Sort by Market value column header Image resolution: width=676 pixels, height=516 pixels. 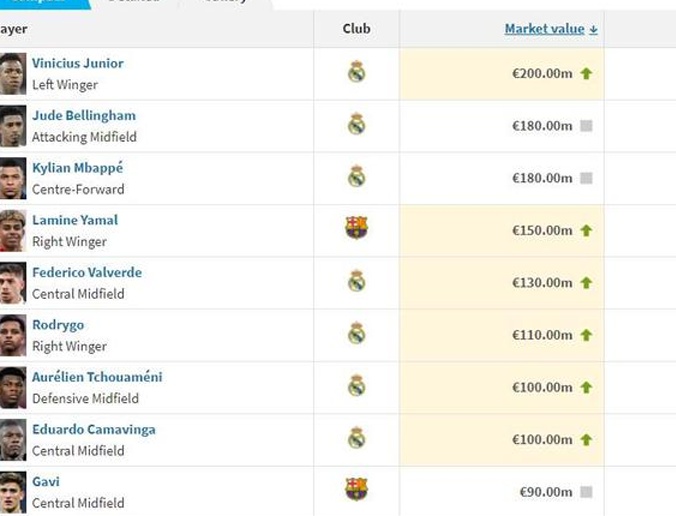click(545, 29)
